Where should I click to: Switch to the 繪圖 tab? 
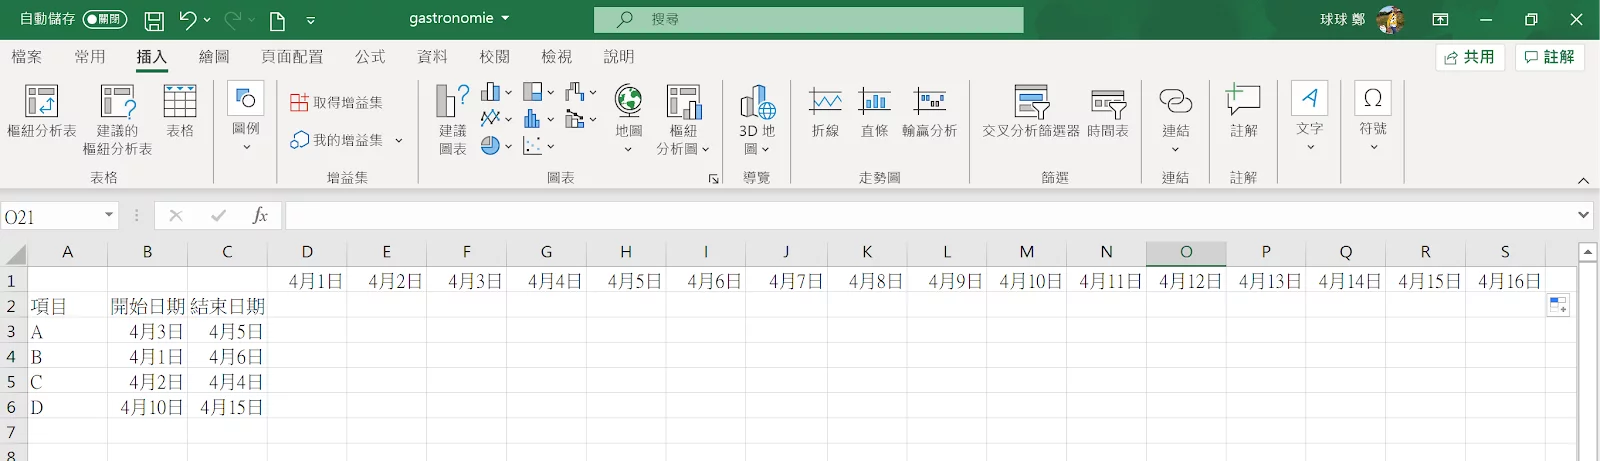tap(214, 57)
